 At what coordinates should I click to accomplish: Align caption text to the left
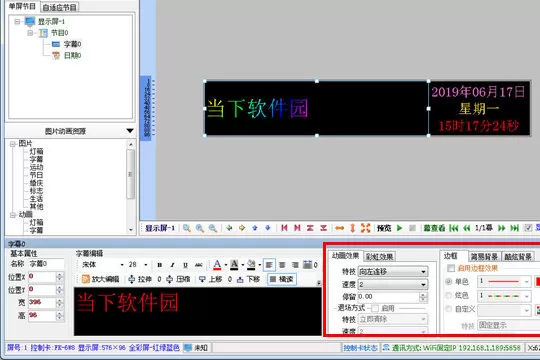(269, 265)
